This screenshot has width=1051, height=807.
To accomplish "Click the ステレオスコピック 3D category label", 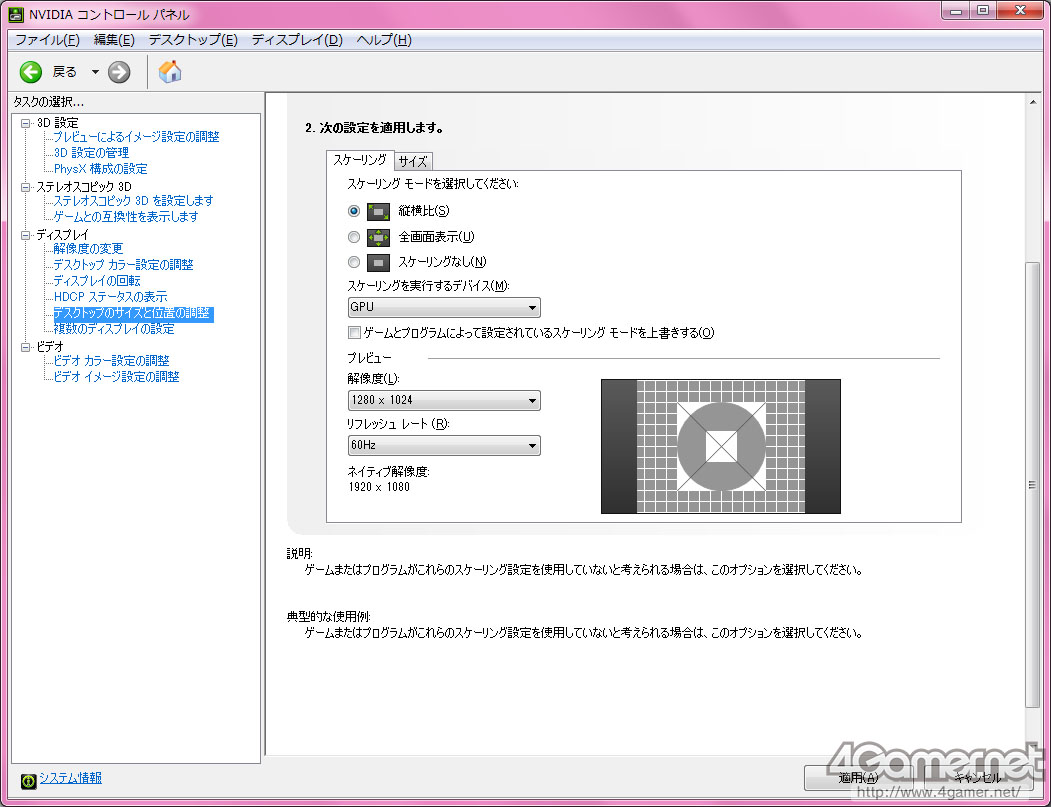I will point(84,187).
